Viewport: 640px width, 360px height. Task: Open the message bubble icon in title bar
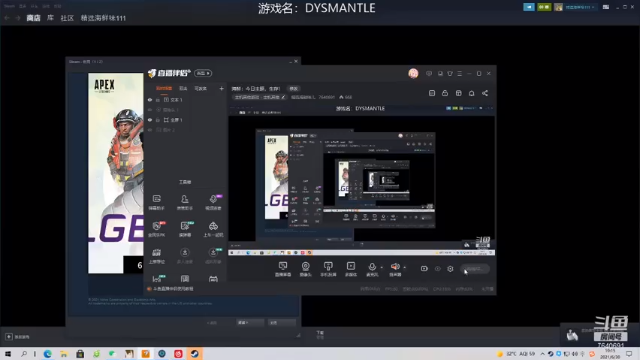429,73
